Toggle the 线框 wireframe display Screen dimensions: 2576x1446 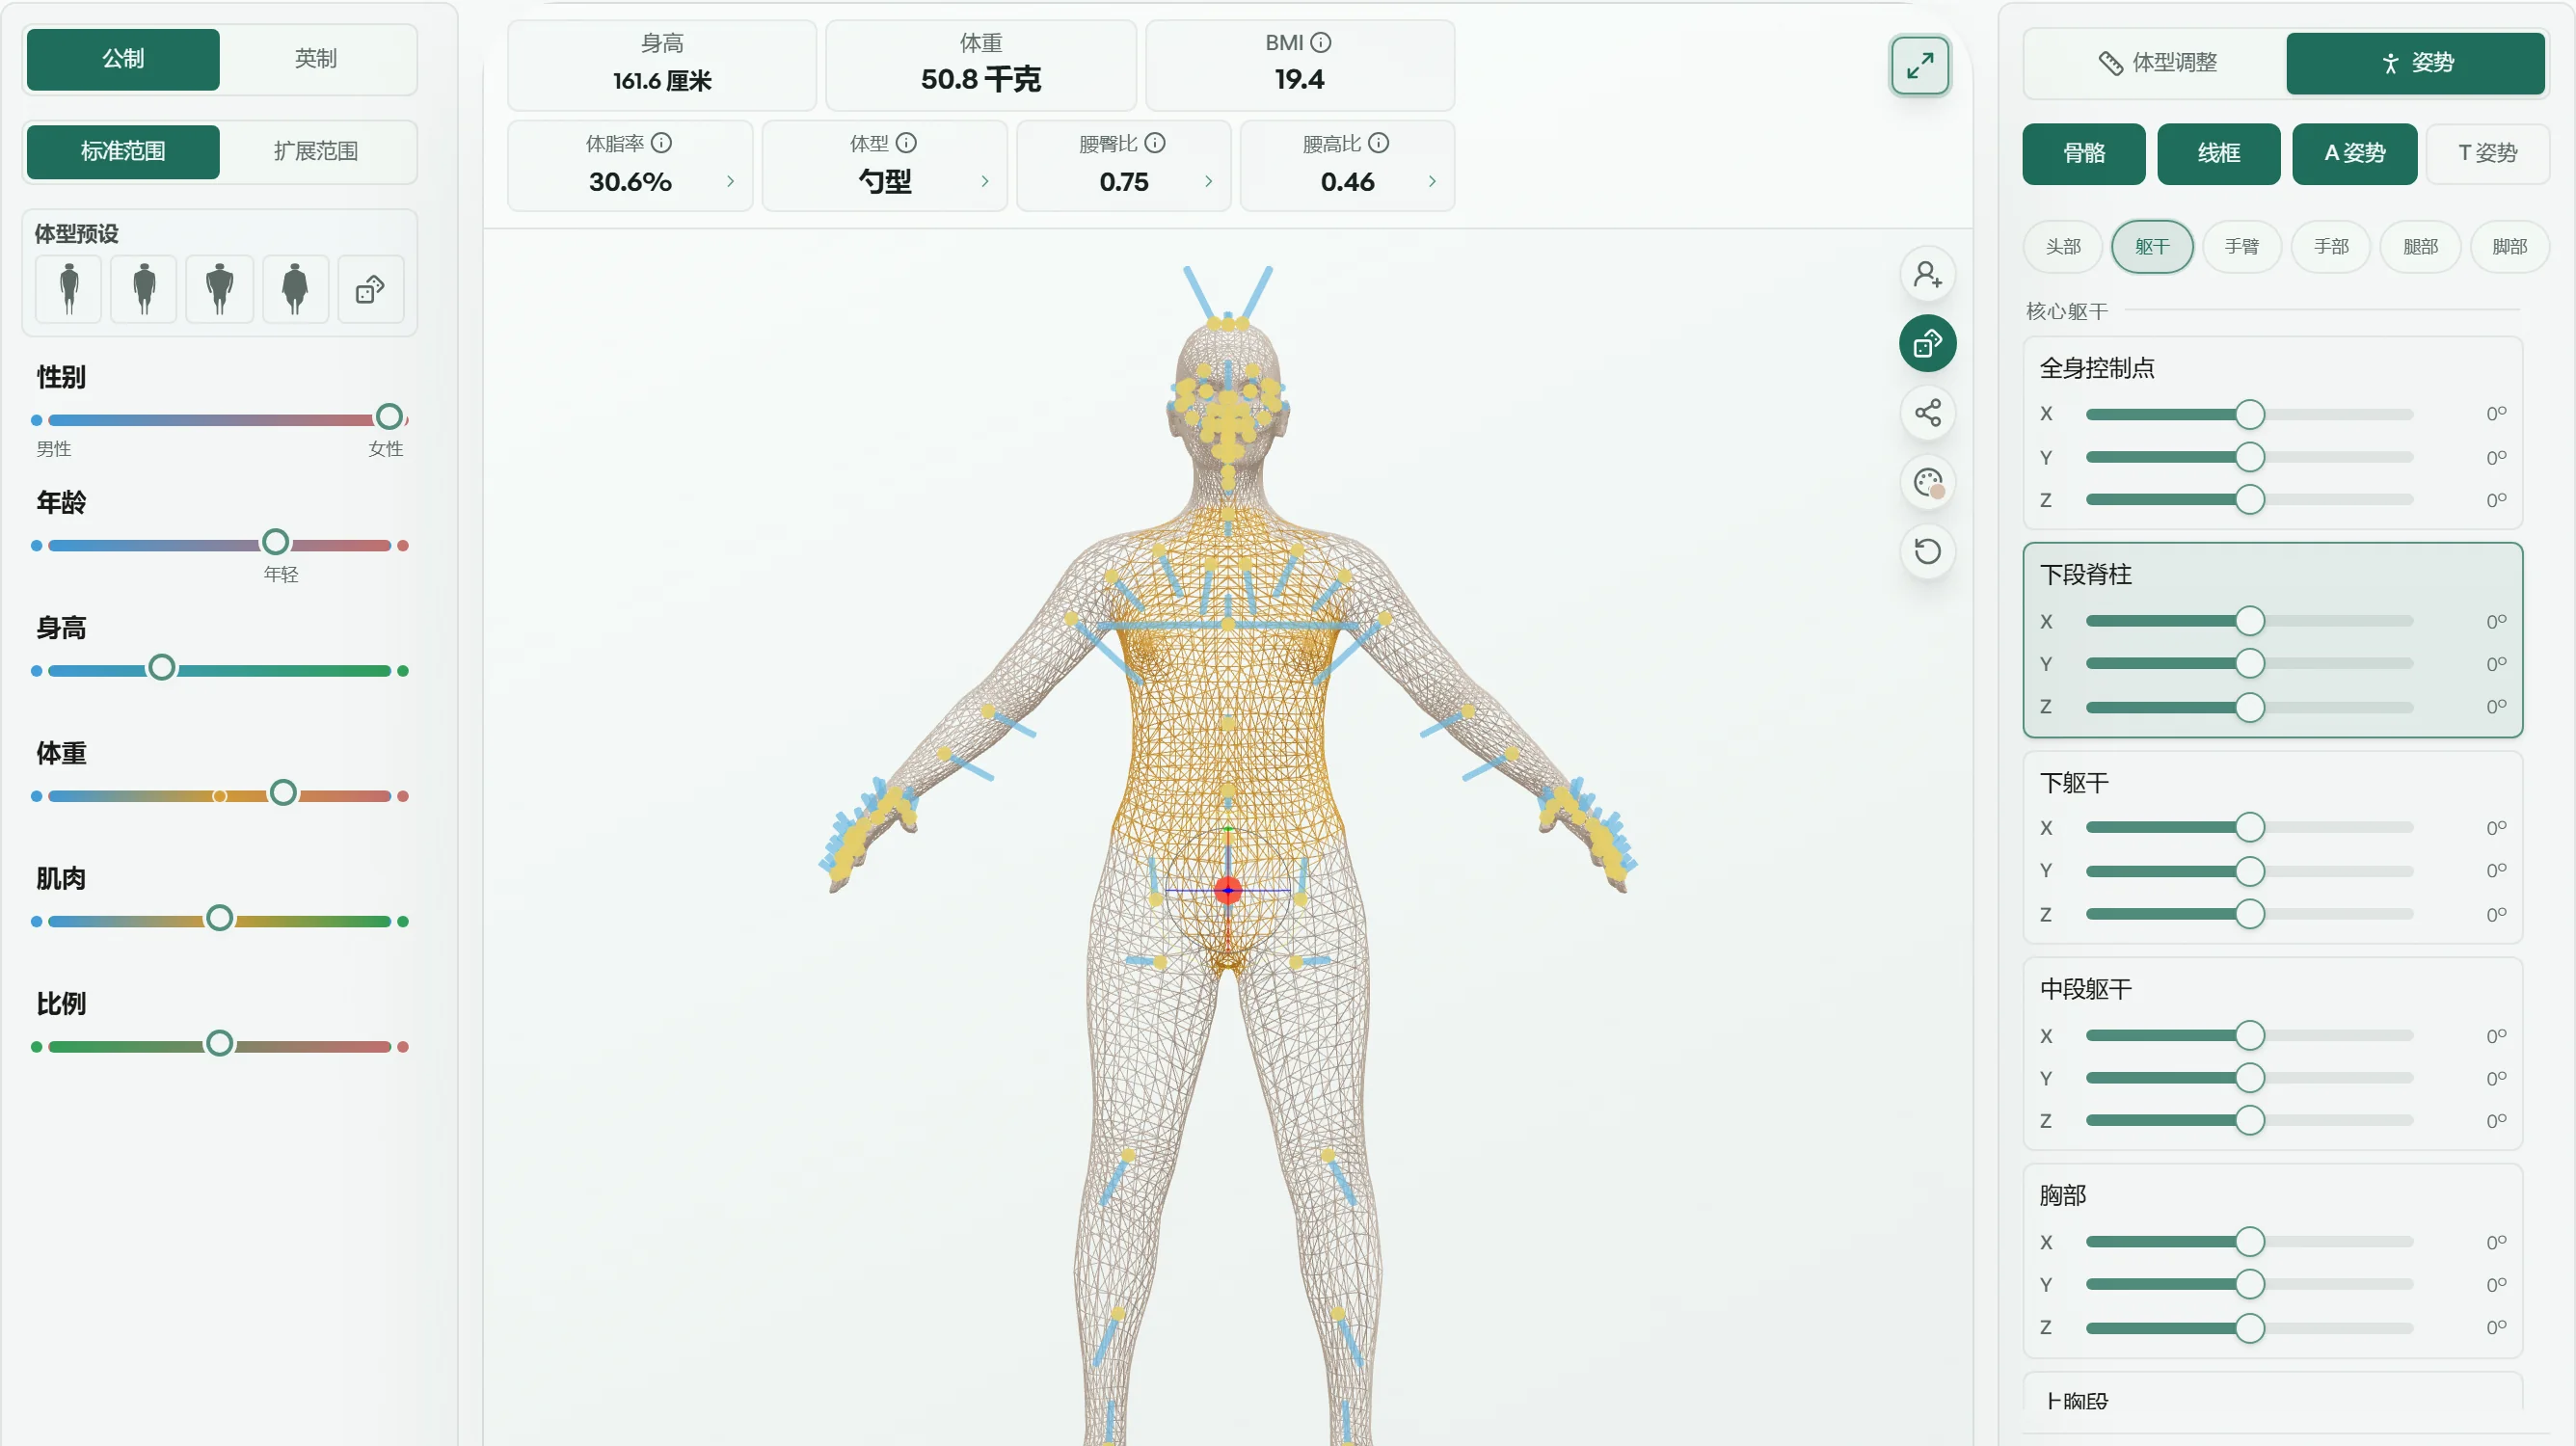click(2218, 154)
